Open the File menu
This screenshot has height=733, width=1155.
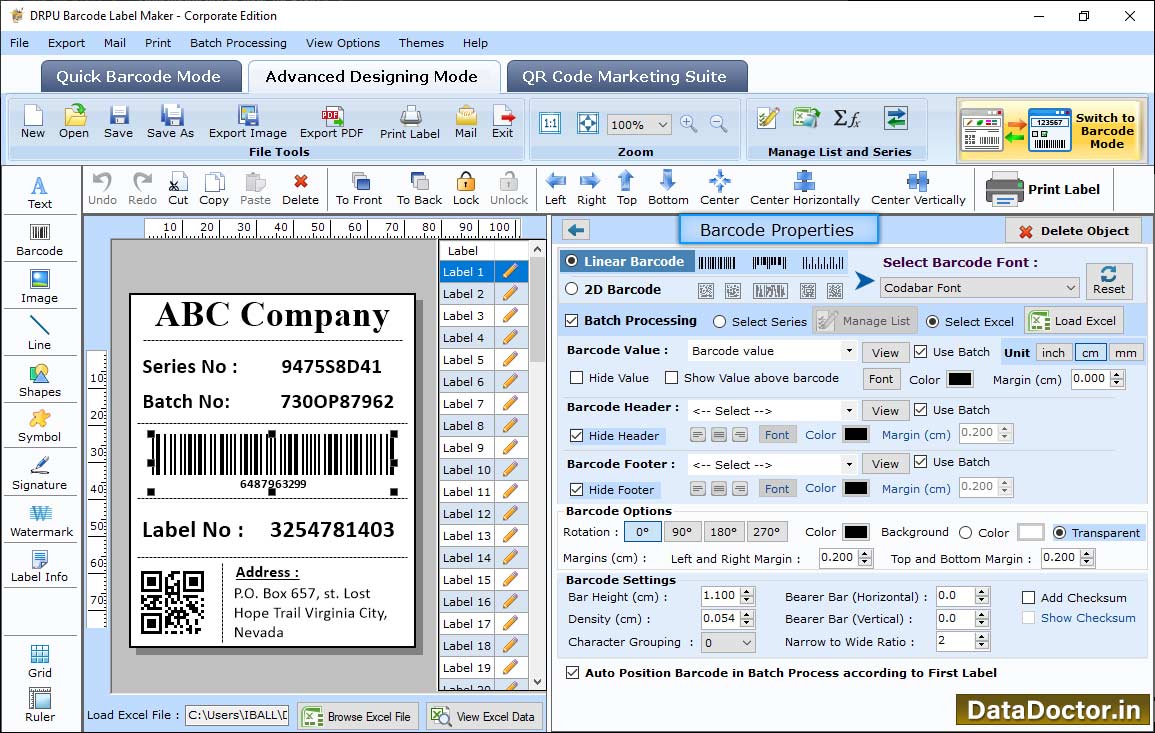20,43
